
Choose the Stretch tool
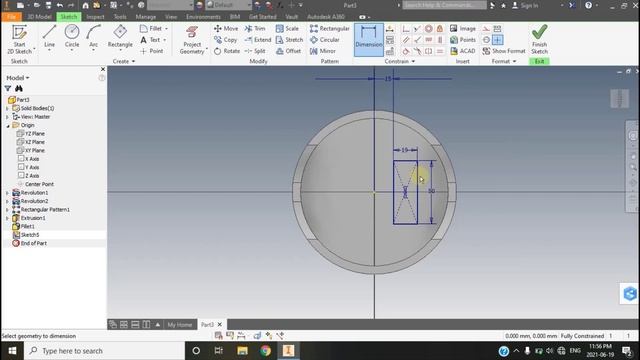click(x=289, y=40)
